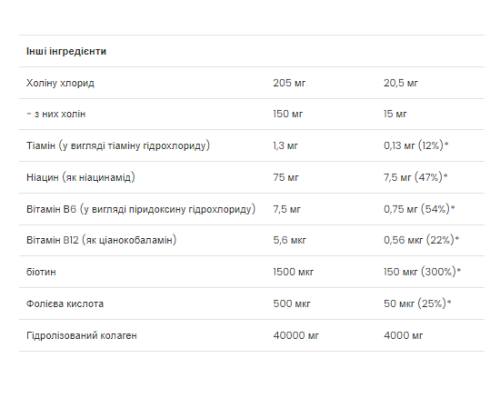Click the '7,5 мг (47%)*' cell
500x400 pixels.
tap(415, 177)
